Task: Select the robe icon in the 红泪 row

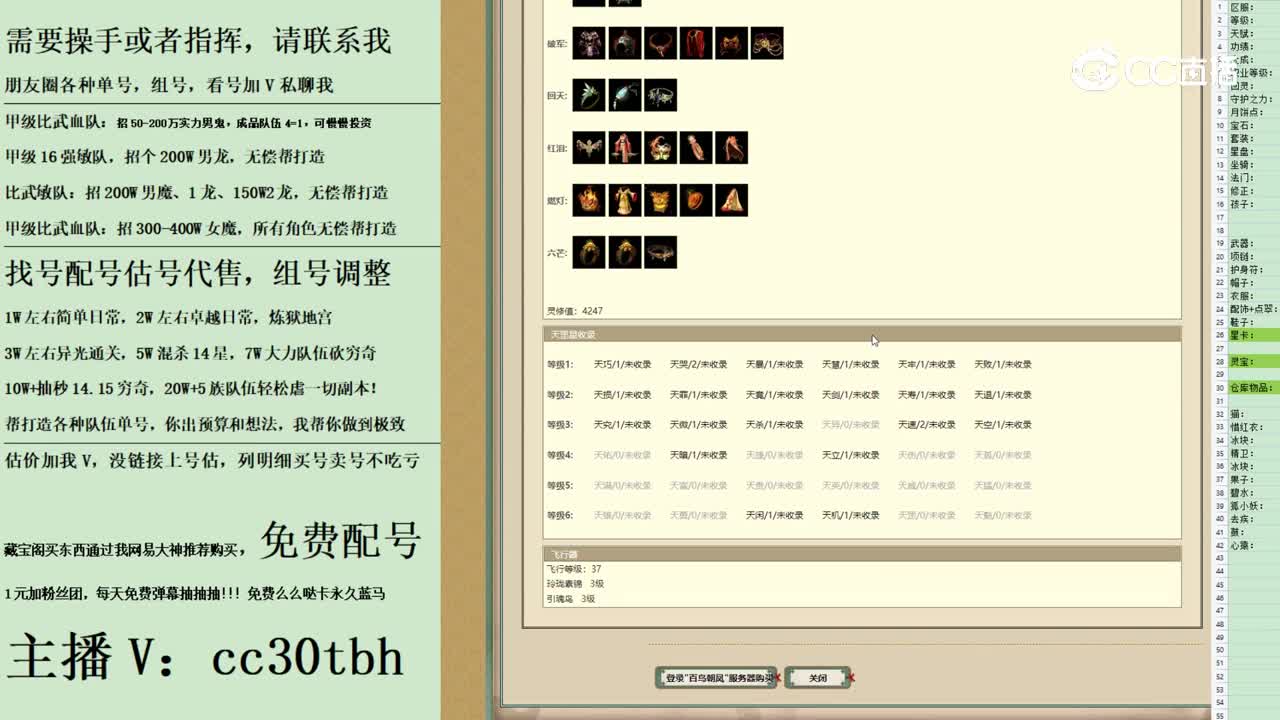Action: [x=625, y=148]
